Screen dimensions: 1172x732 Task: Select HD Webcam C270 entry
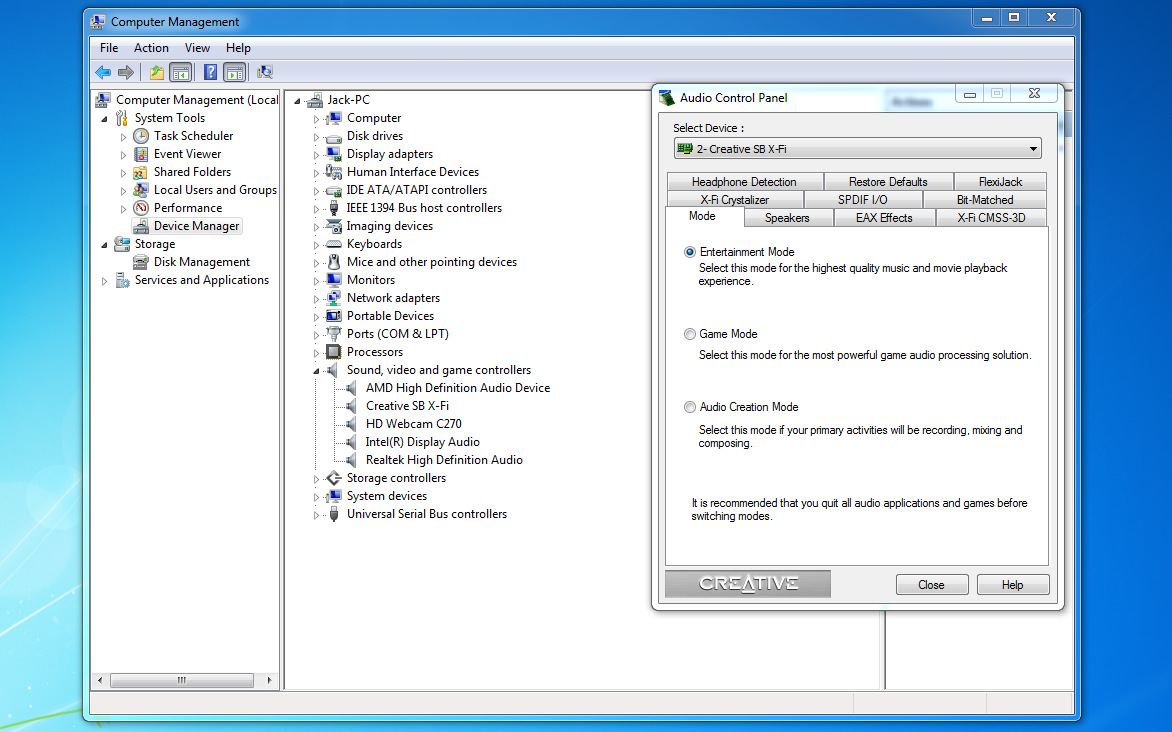point(413,424)
